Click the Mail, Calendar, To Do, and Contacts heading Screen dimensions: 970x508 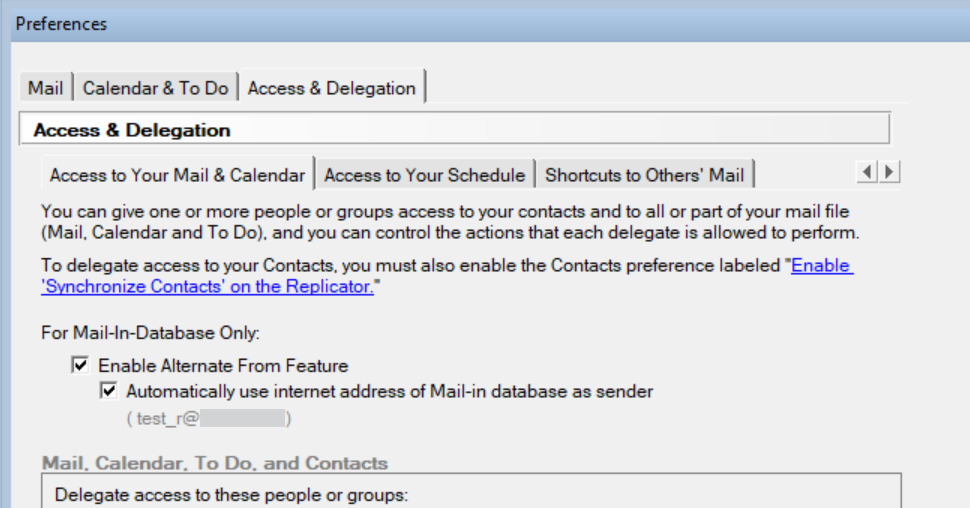point(215,463)
